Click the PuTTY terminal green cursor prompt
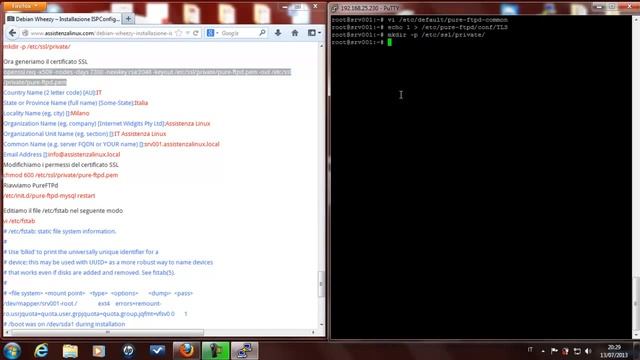The image size is (640, 360). [389, 42]
